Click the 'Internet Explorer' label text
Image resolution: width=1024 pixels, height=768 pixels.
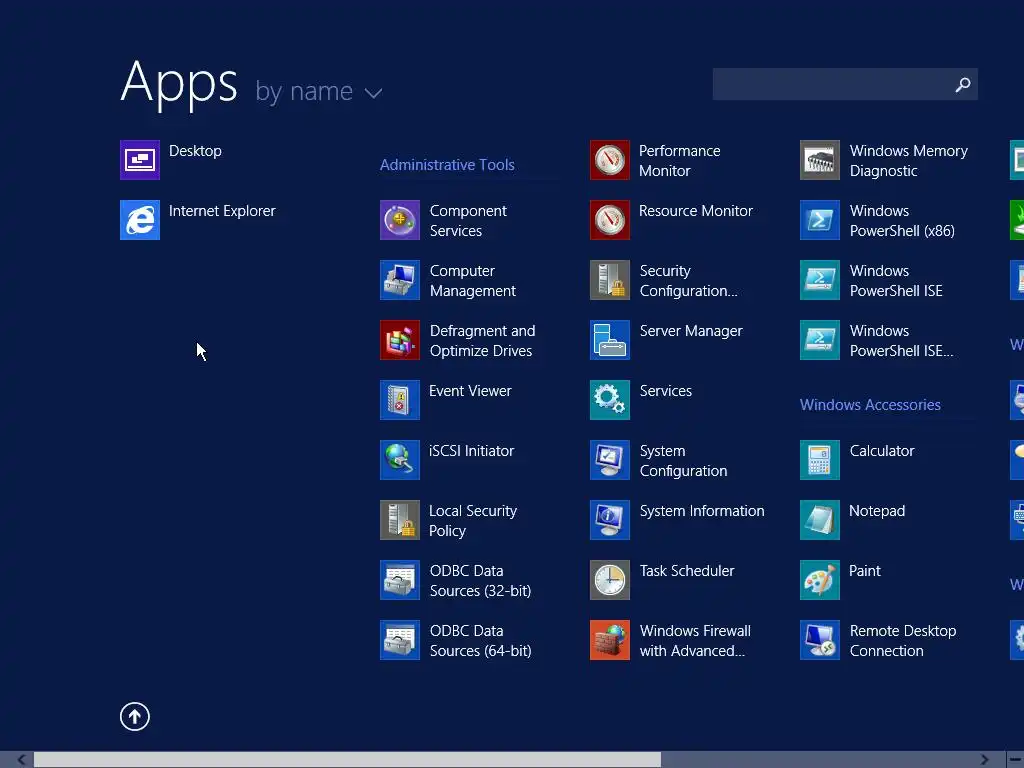[x=222, y=211]
